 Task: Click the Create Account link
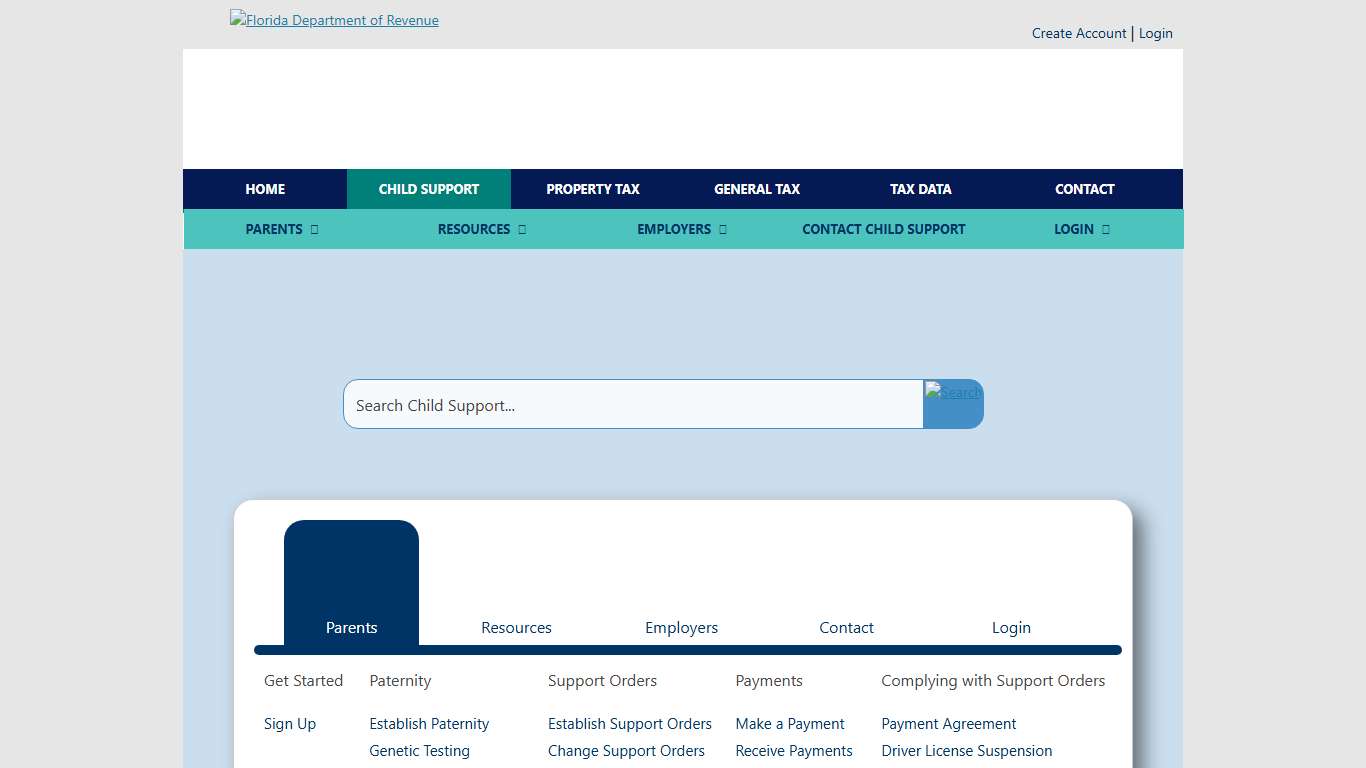tap(1079, 33)
